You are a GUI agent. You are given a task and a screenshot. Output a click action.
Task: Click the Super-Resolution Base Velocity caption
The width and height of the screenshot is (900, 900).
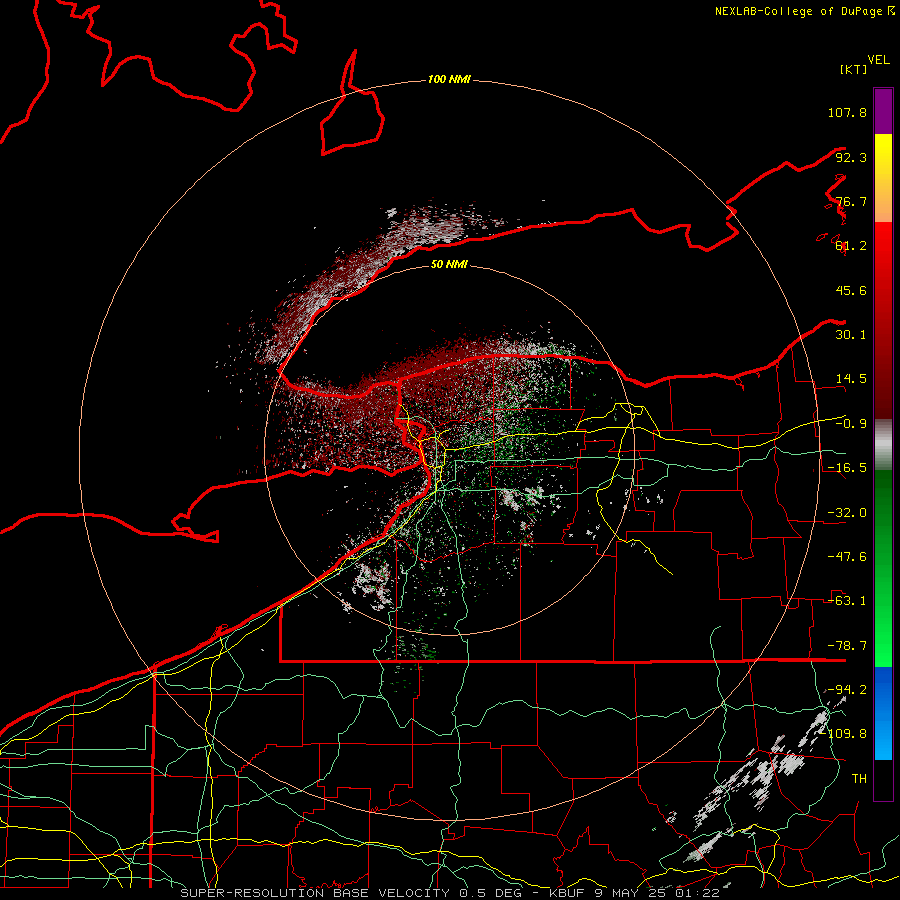click(449, 893)
